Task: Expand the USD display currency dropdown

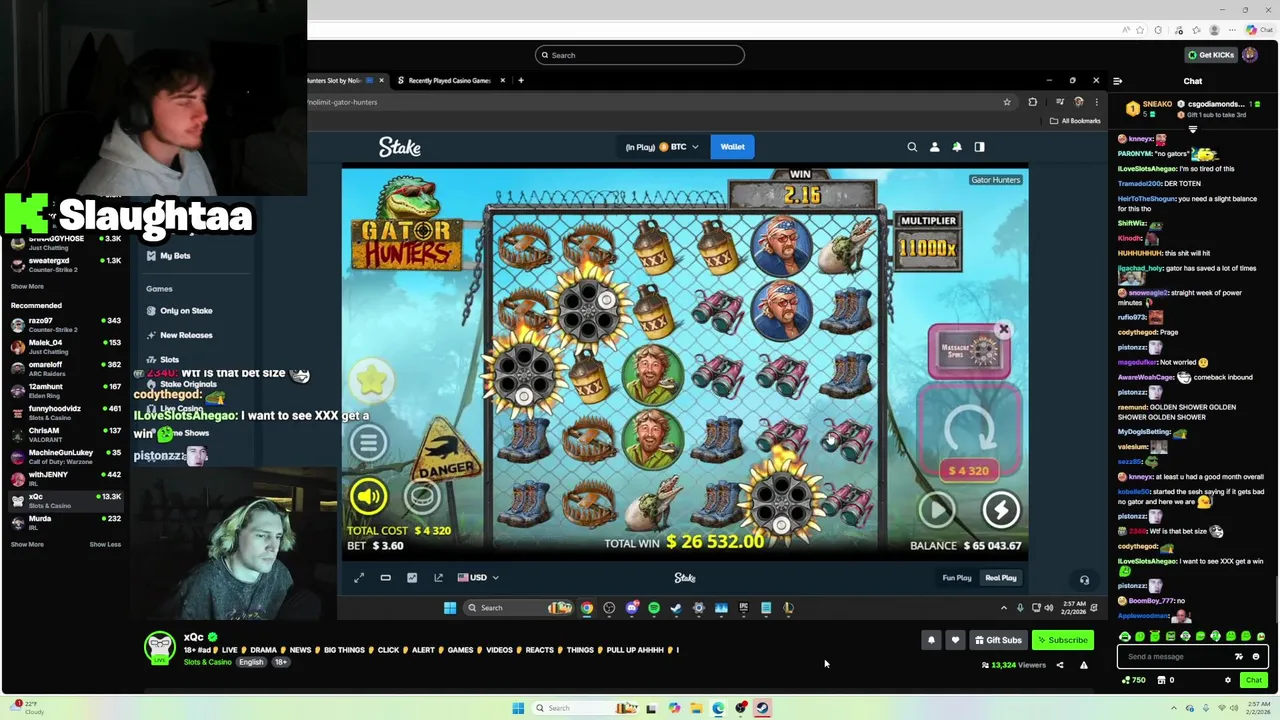Action: click(478, 577)
